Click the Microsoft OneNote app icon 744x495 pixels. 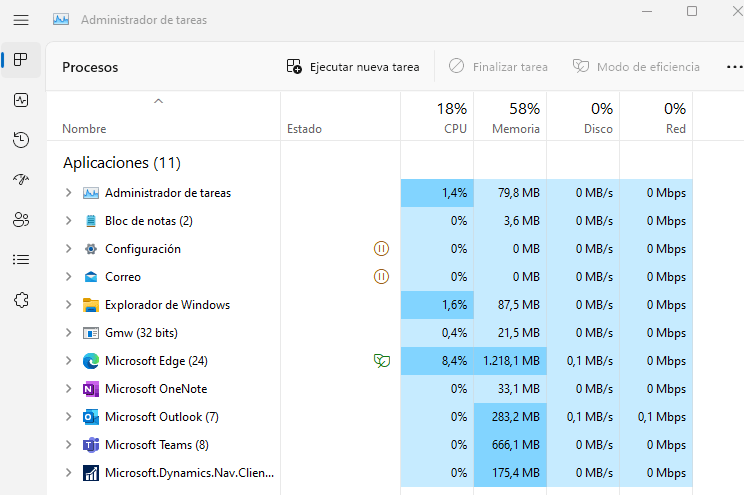click(91, 389)
